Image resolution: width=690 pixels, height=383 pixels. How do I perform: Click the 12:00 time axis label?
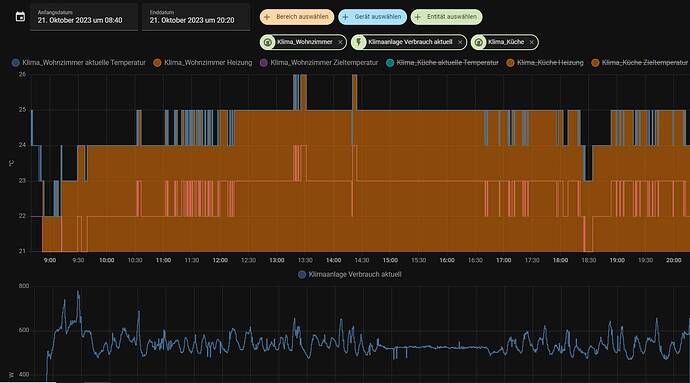point(220,261)
